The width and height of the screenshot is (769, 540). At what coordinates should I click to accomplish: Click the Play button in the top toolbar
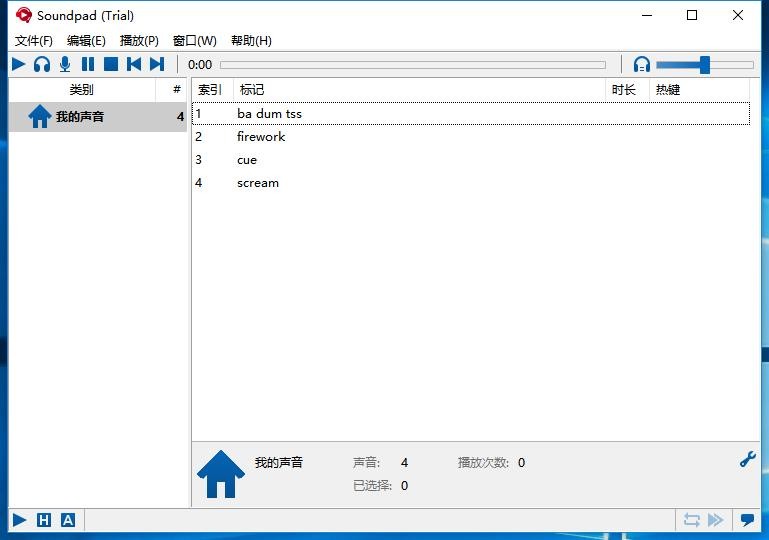[x=19, y=64]
